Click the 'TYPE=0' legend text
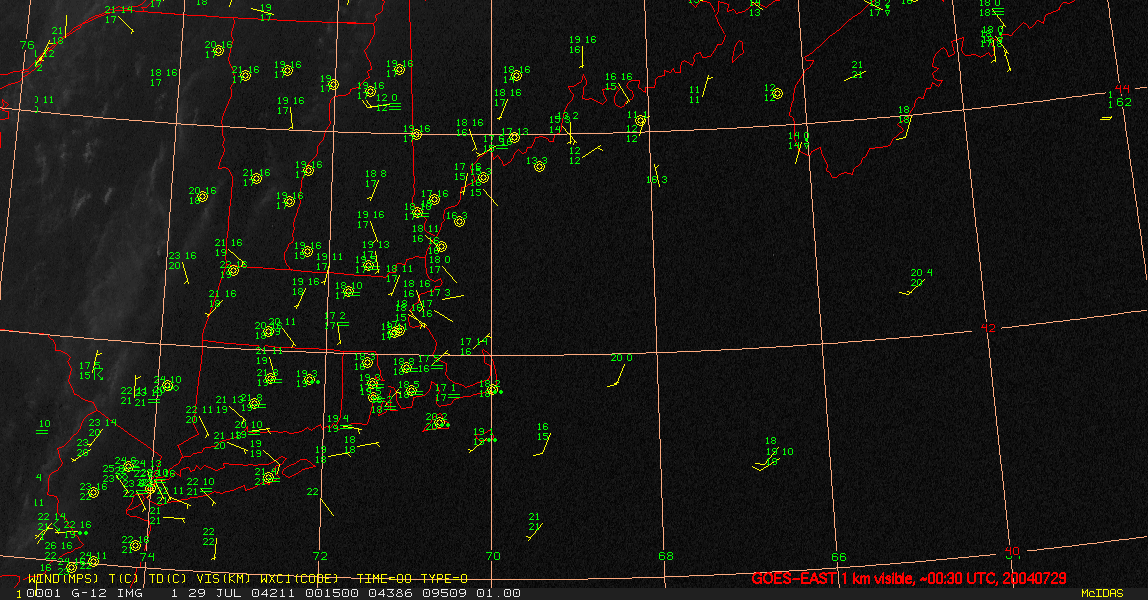The height and width of the screenshot is (600, 1148). [x=444, y=578]
